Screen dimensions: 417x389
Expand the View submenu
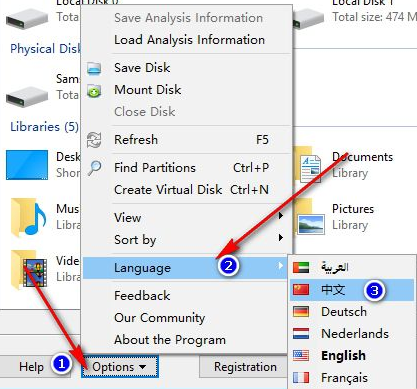(x=187, y=218)
